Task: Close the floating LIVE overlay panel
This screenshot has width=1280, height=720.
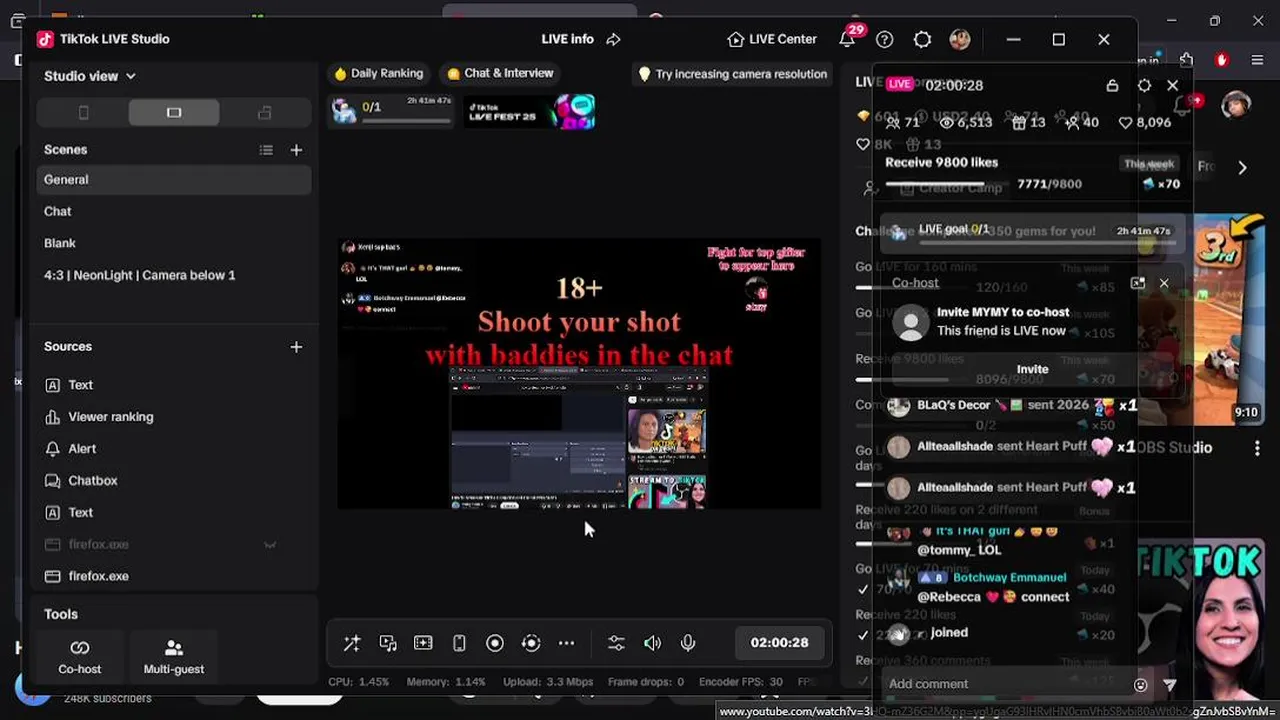Action: tap(1173, 86)
